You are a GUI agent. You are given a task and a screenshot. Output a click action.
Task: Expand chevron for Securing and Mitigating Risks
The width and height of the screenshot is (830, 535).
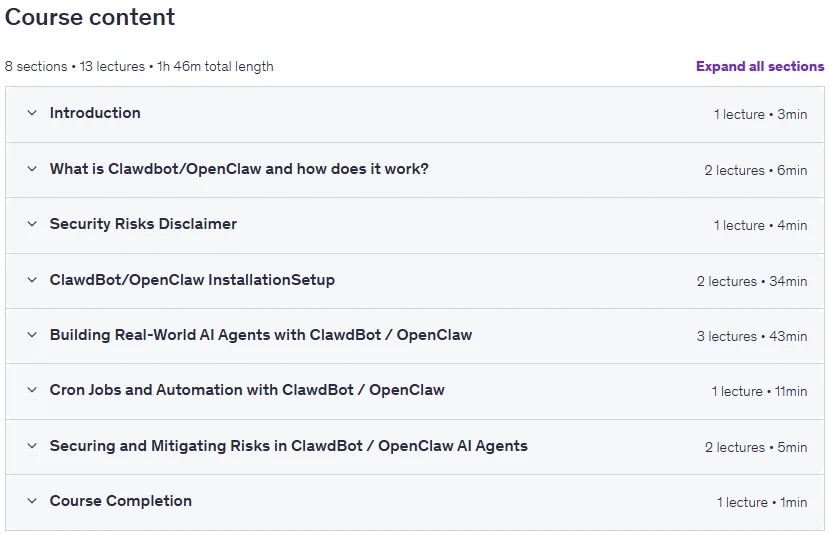(x=32, y=446)
